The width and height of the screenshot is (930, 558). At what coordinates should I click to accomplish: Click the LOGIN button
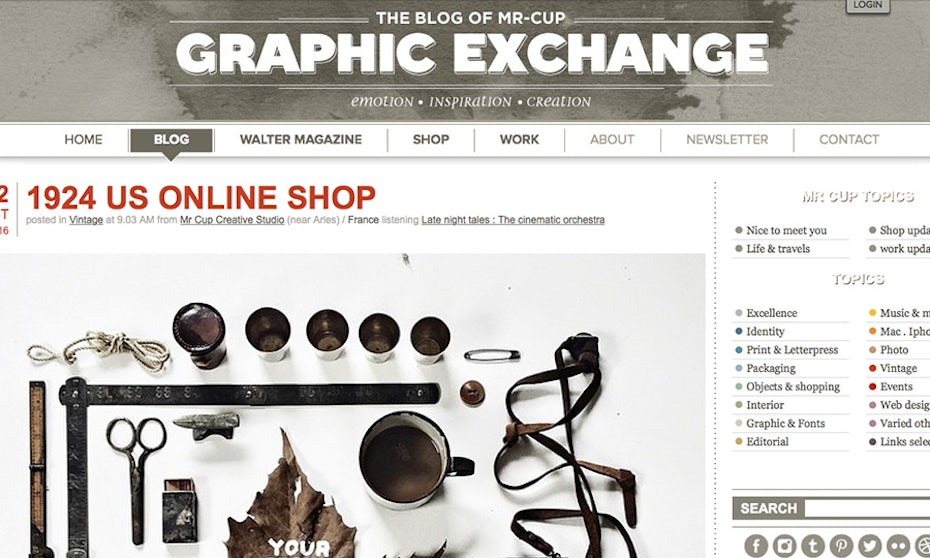click(x=868, y=5)
